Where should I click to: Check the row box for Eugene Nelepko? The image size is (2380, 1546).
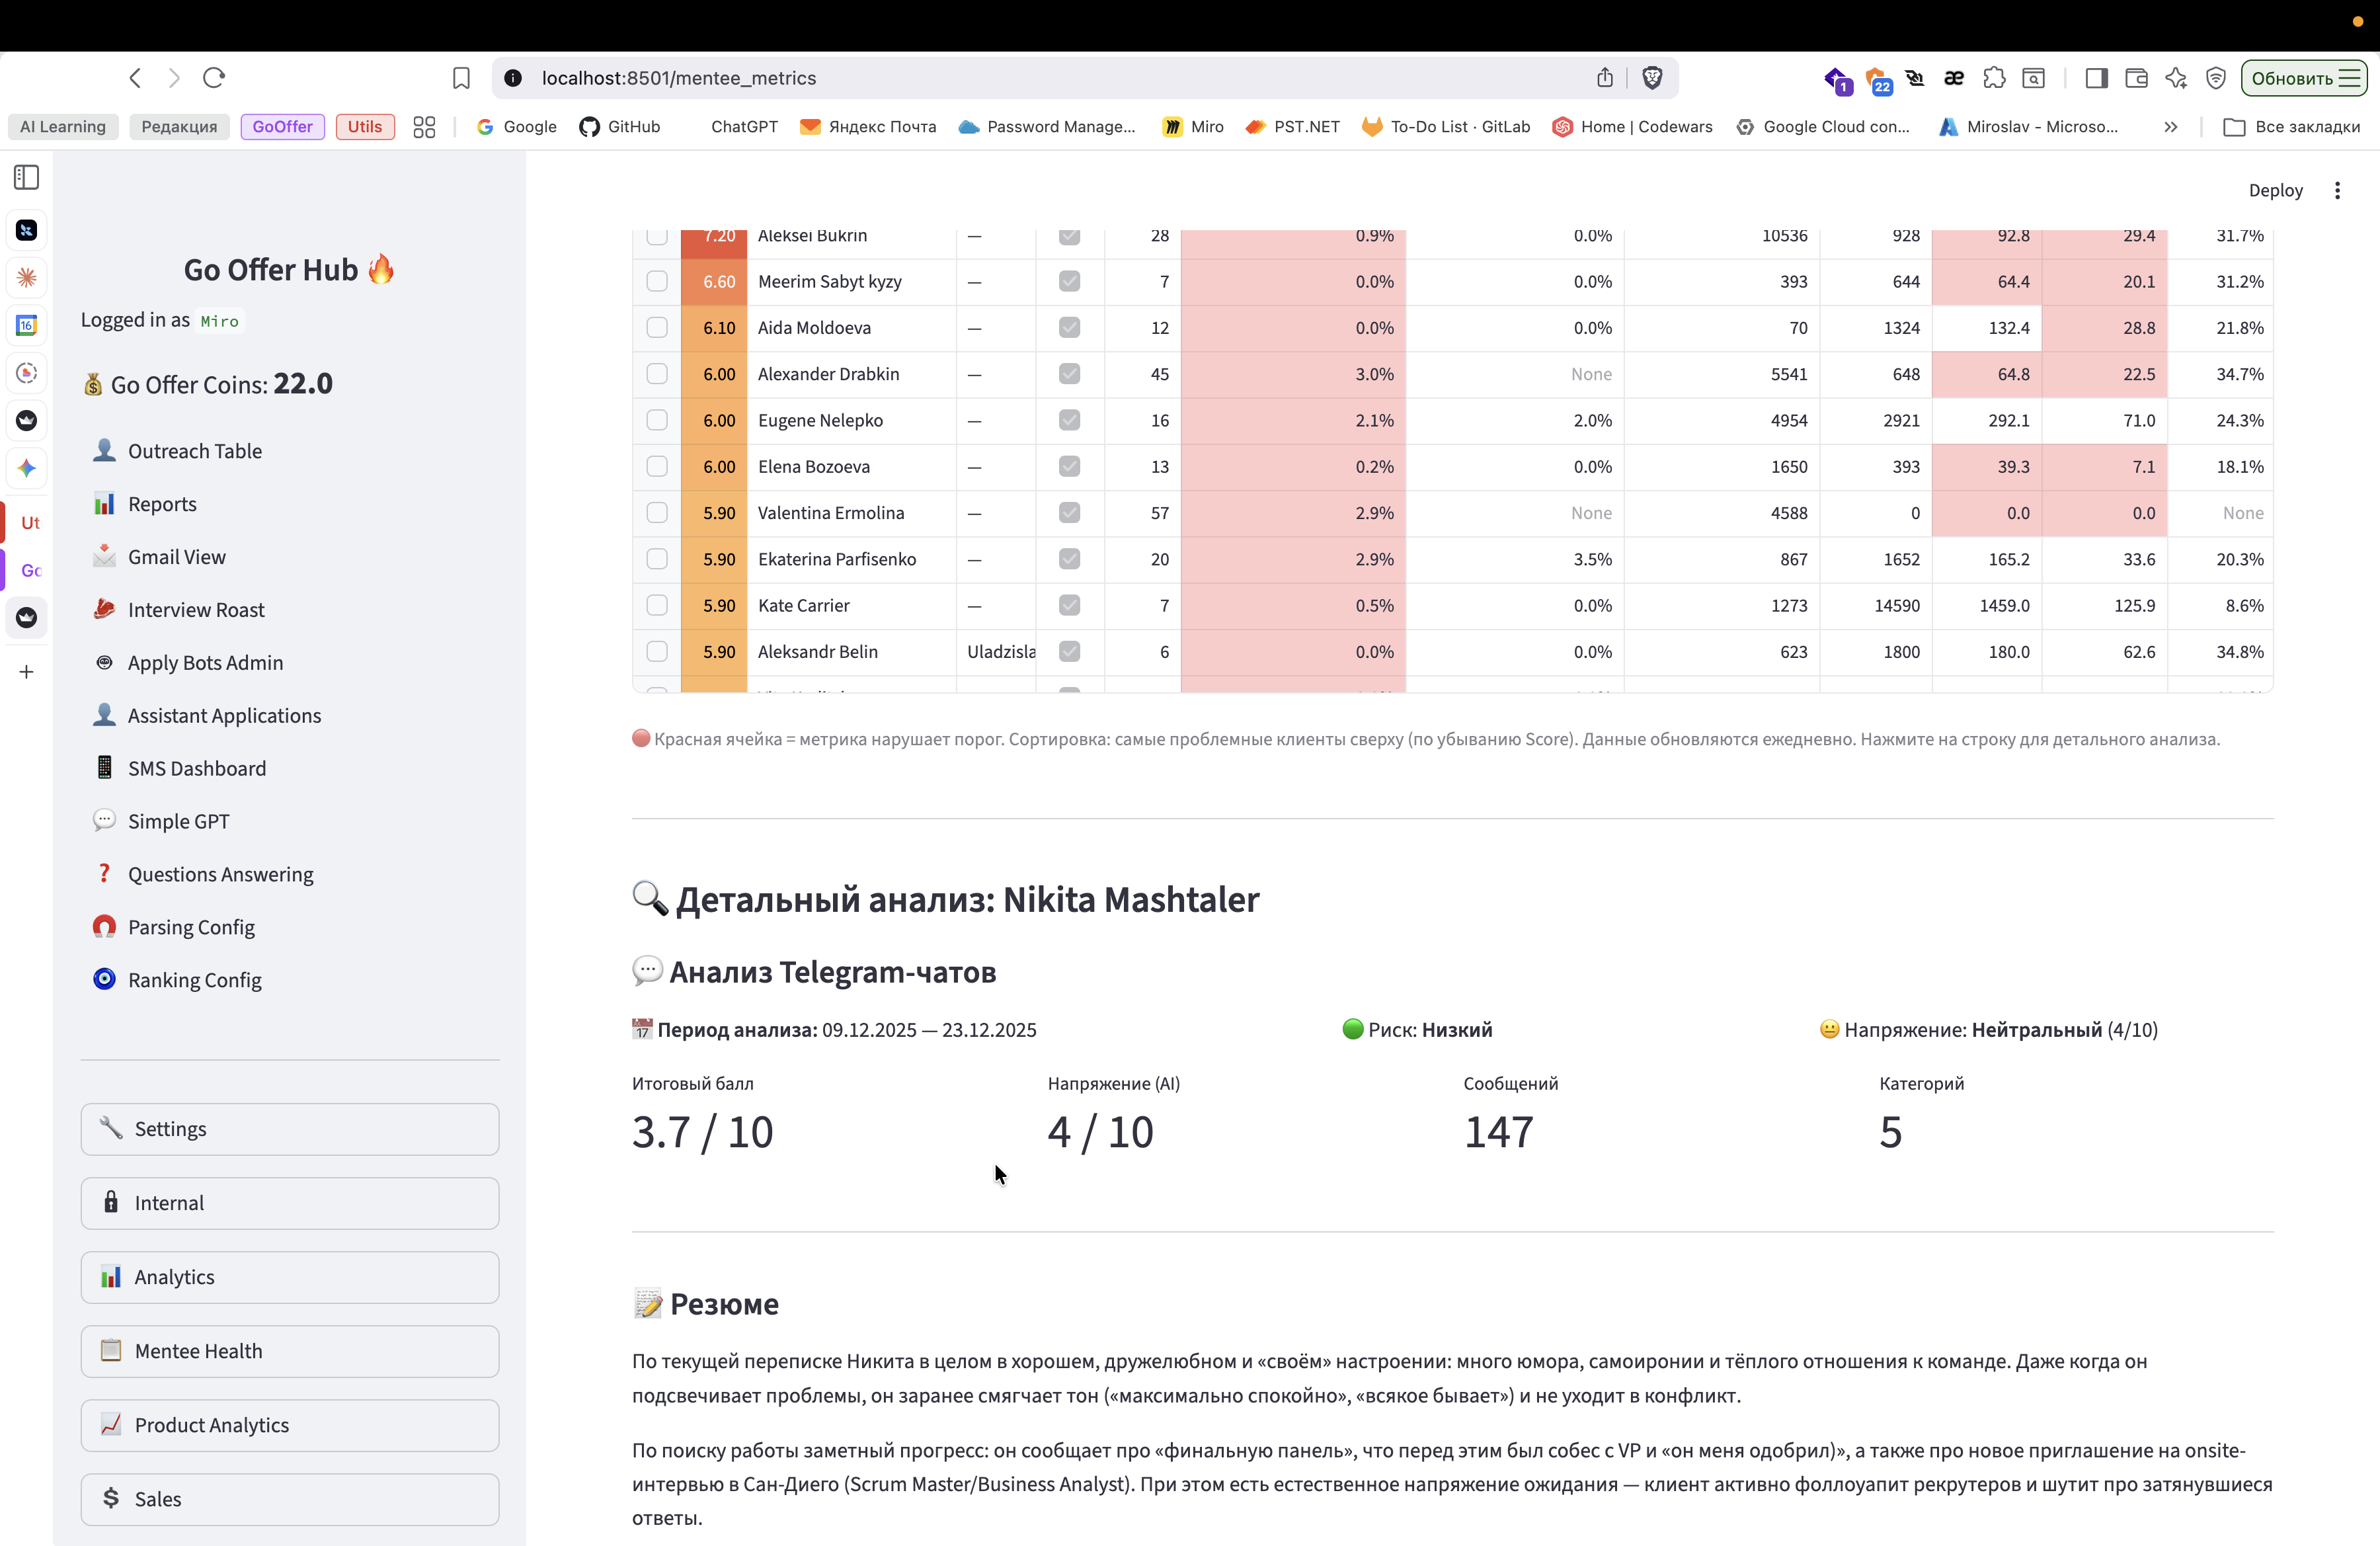(657, 420)
